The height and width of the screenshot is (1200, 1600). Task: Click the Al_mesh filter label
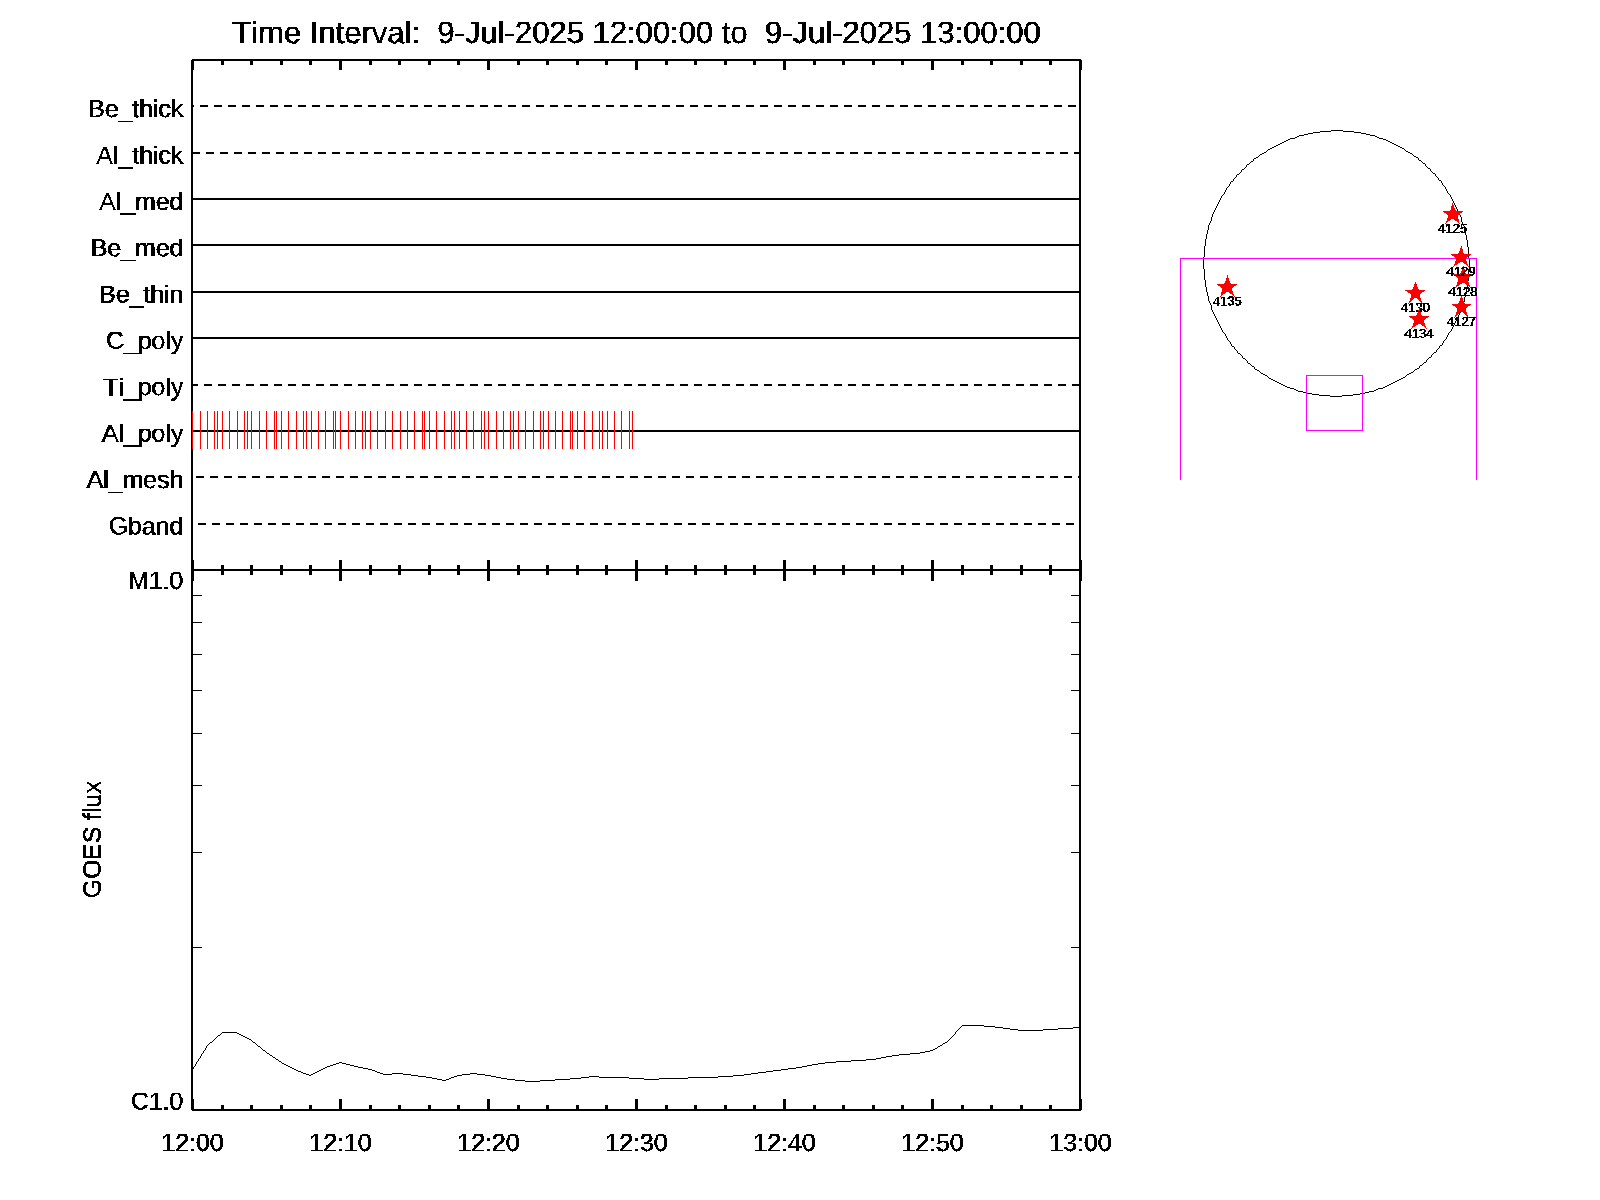point(135,480)
